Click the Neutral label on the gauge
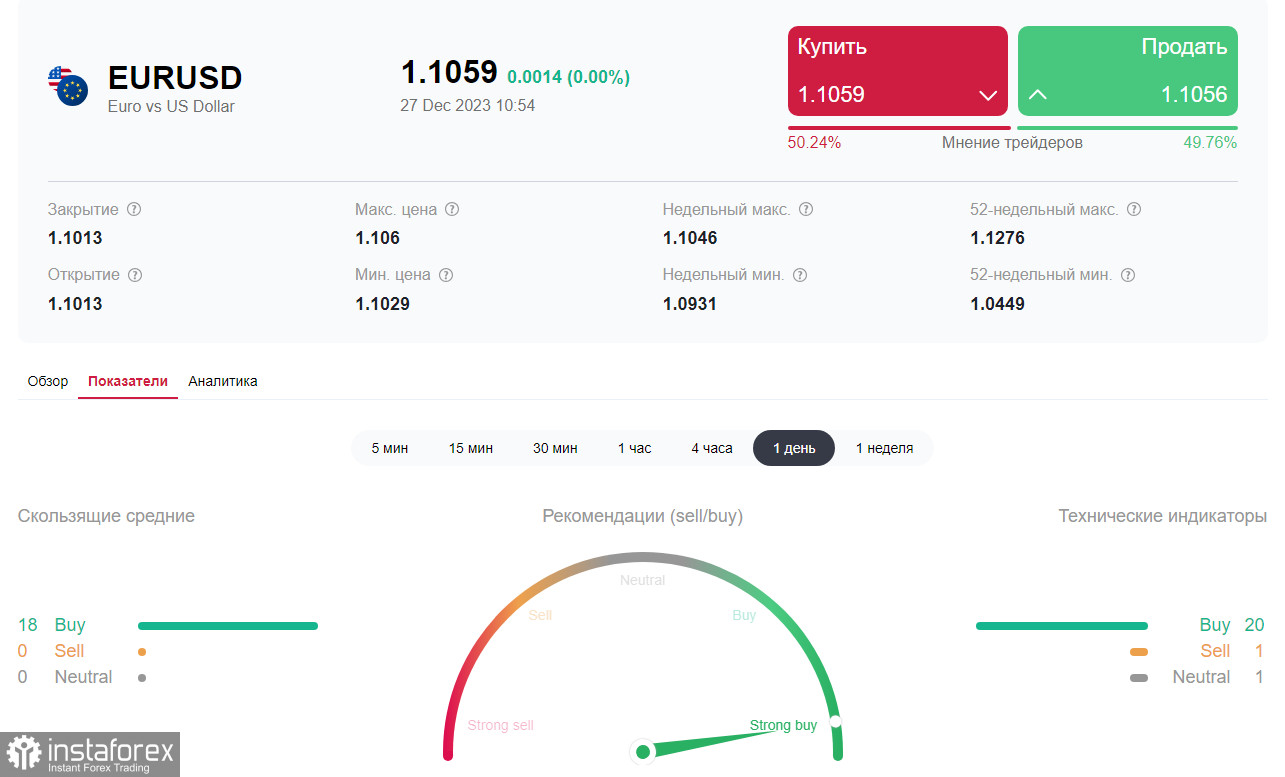The width and height of the screenshot is (1285, 777). coord(642,580)
